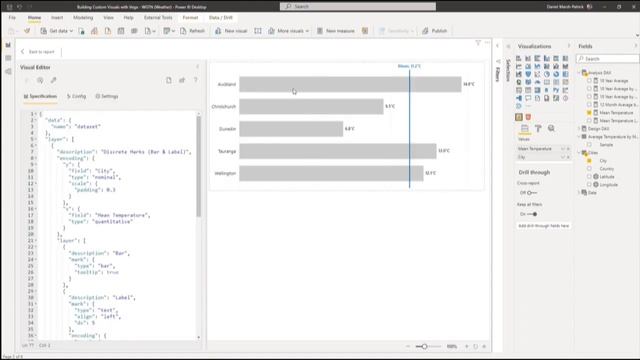Screen dimensions: 640x360
Task: Switch to the Config tab
Action: tap(76, 96)
